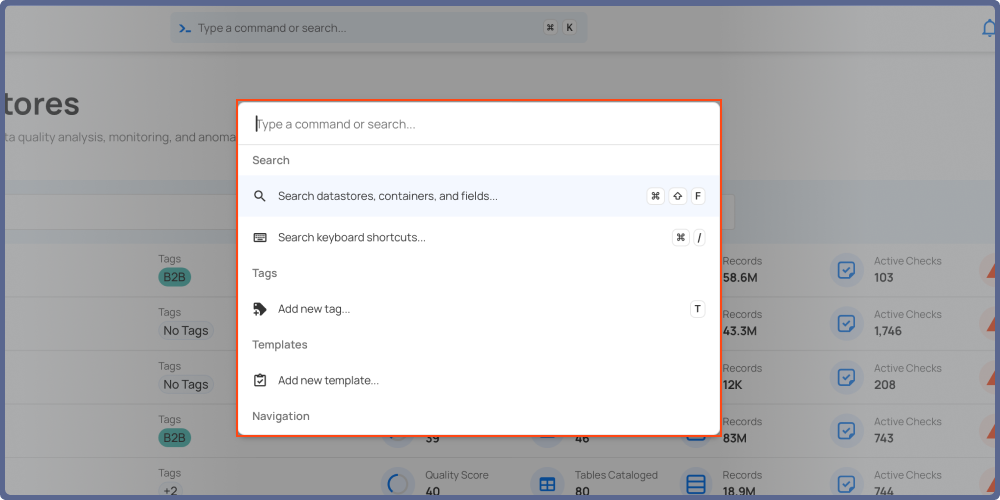
Task: Choose Add new tag command
Action: click(478, 309)
